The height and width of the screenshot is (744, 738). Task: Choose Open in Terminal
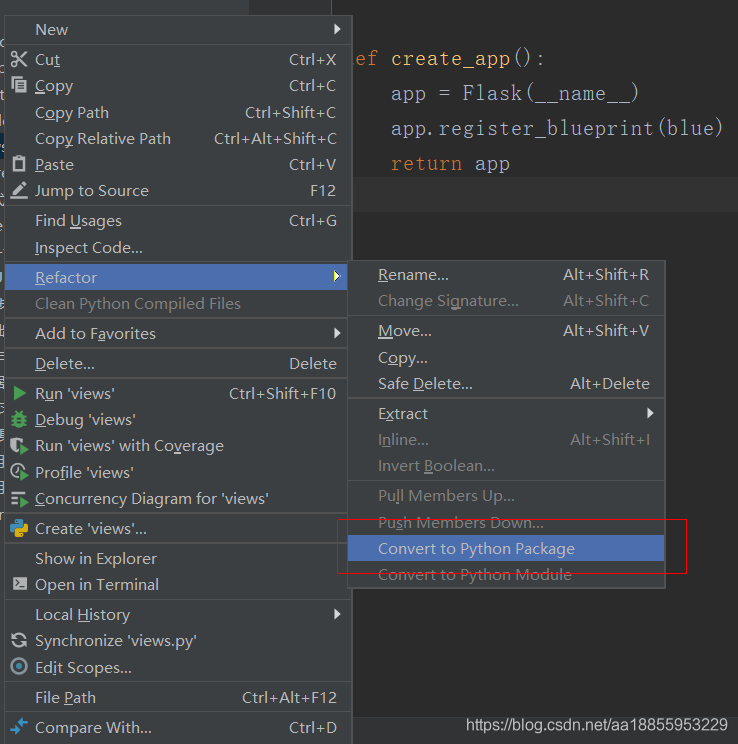[x=178, y=585]
